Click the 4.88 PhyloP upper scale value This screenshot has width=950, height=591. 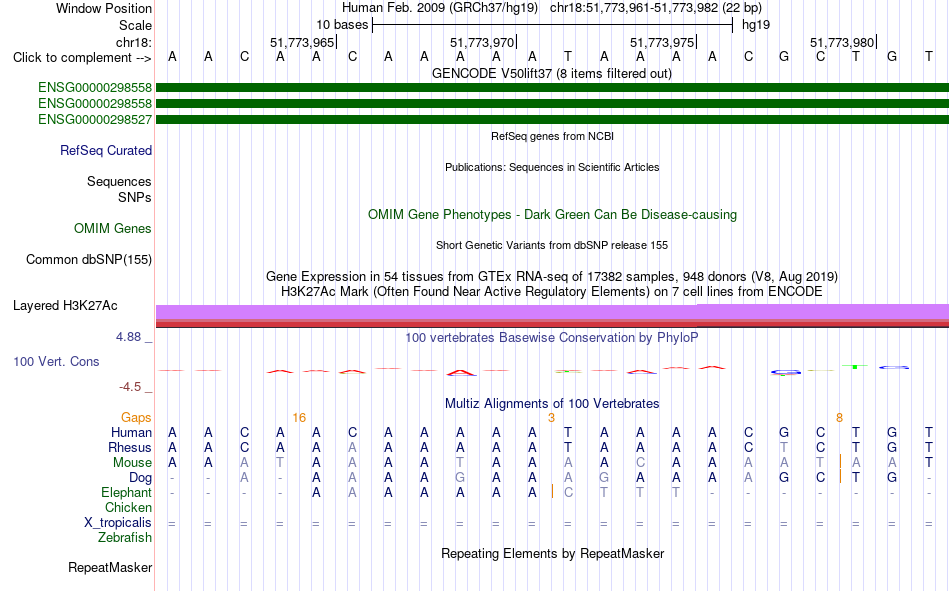[x=128, y=337]
